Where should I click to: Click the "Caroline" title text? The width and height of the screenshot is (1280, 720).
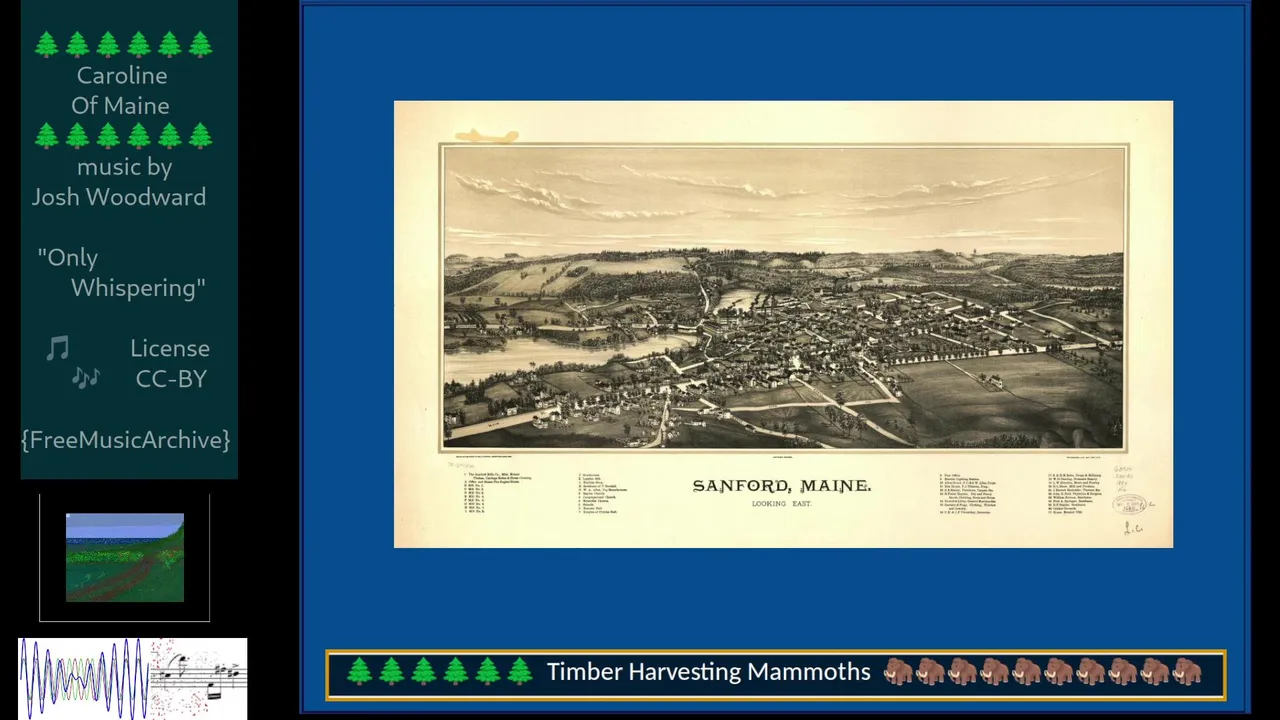click(122, 75)
